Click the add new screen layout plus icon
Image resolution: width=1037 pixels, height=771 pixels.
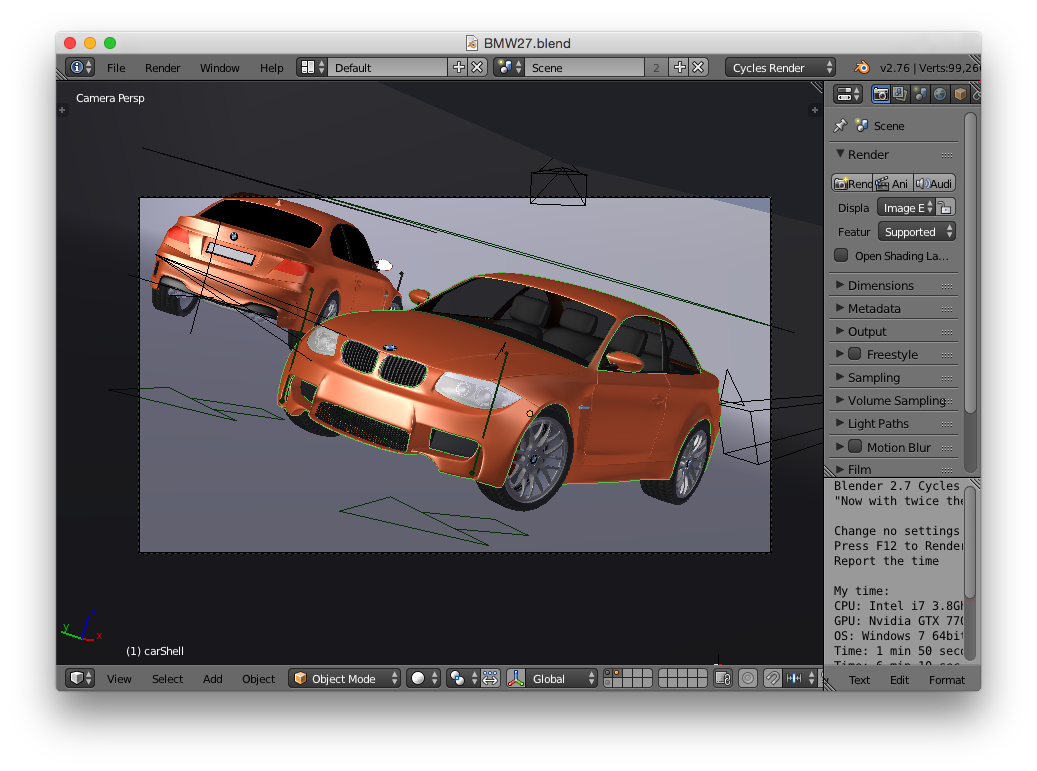coord(459,67)
